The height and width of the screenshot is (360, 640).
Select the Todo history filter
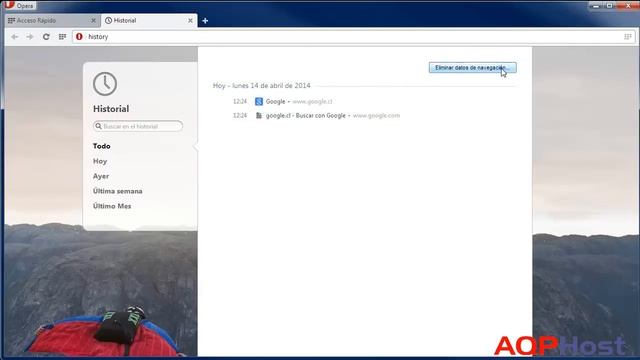pyautogui.click(x=102, y=146)
